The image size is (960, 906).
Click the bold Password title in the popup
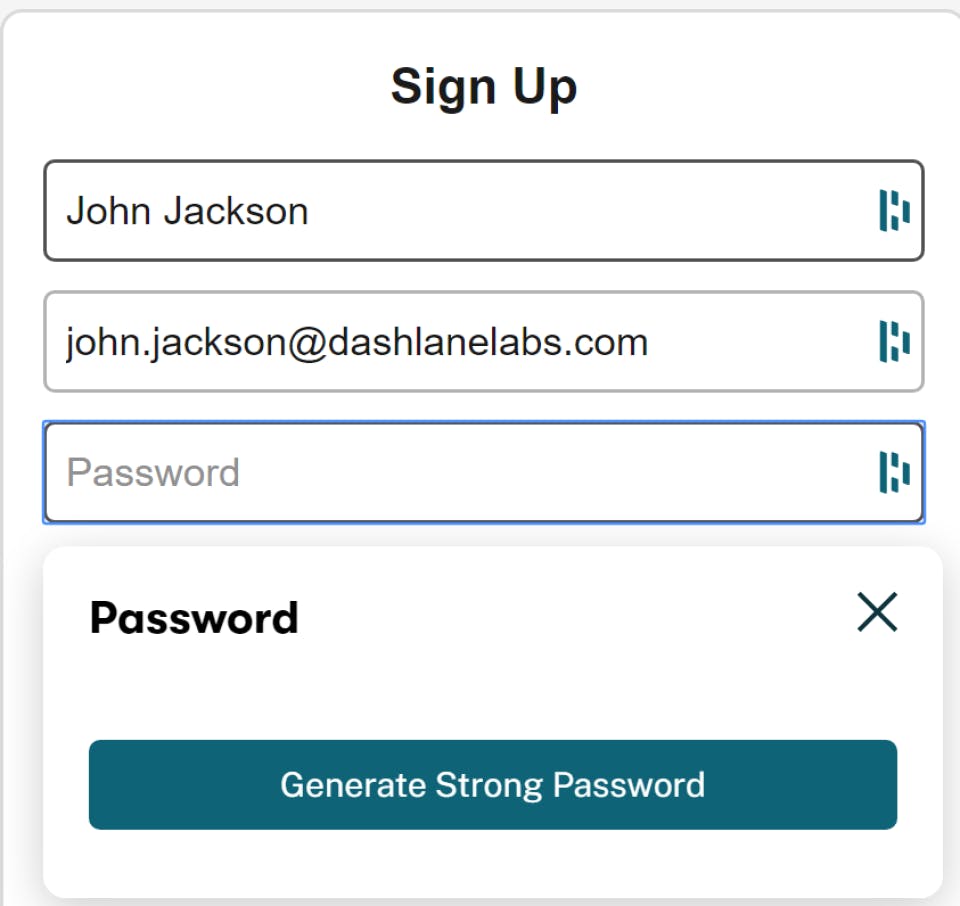194,618
